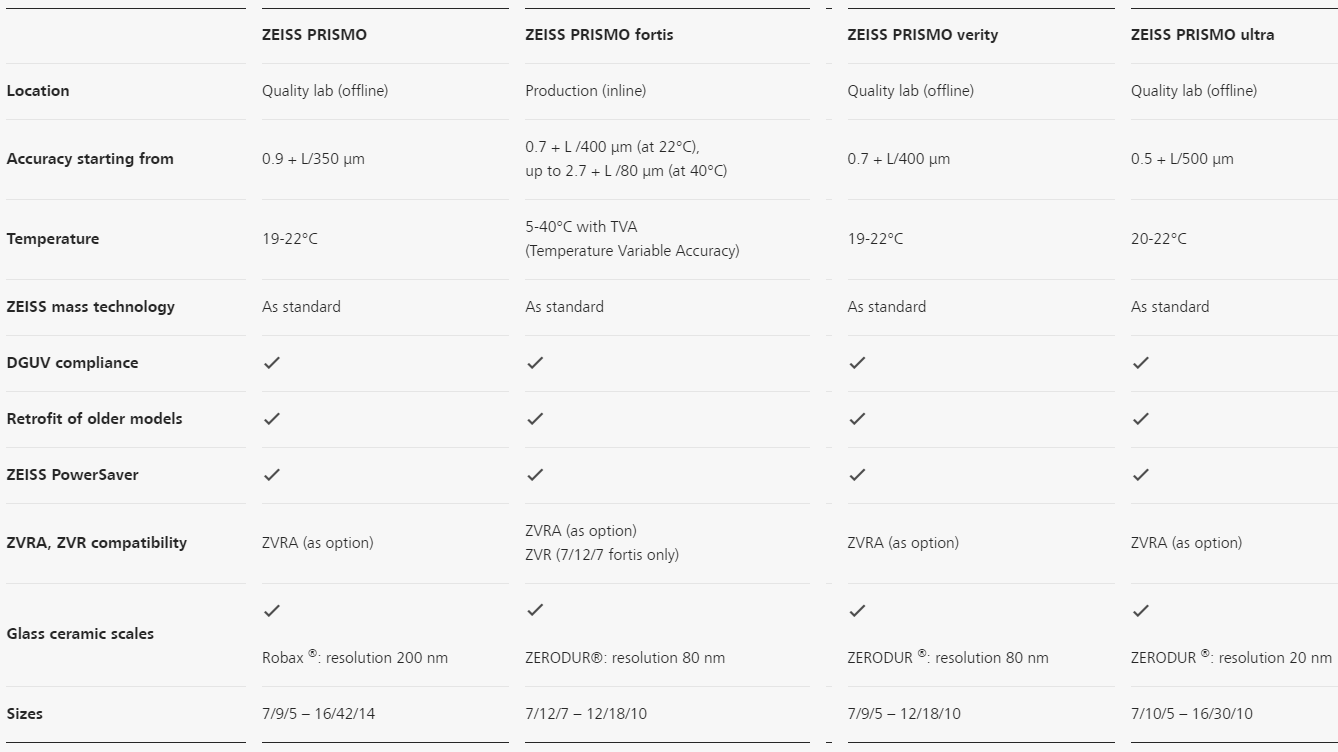The width and height of the screenshot is (1338, 752).
Task: Click the "Robax: resolution 200 nm" text
Action: 355,658
